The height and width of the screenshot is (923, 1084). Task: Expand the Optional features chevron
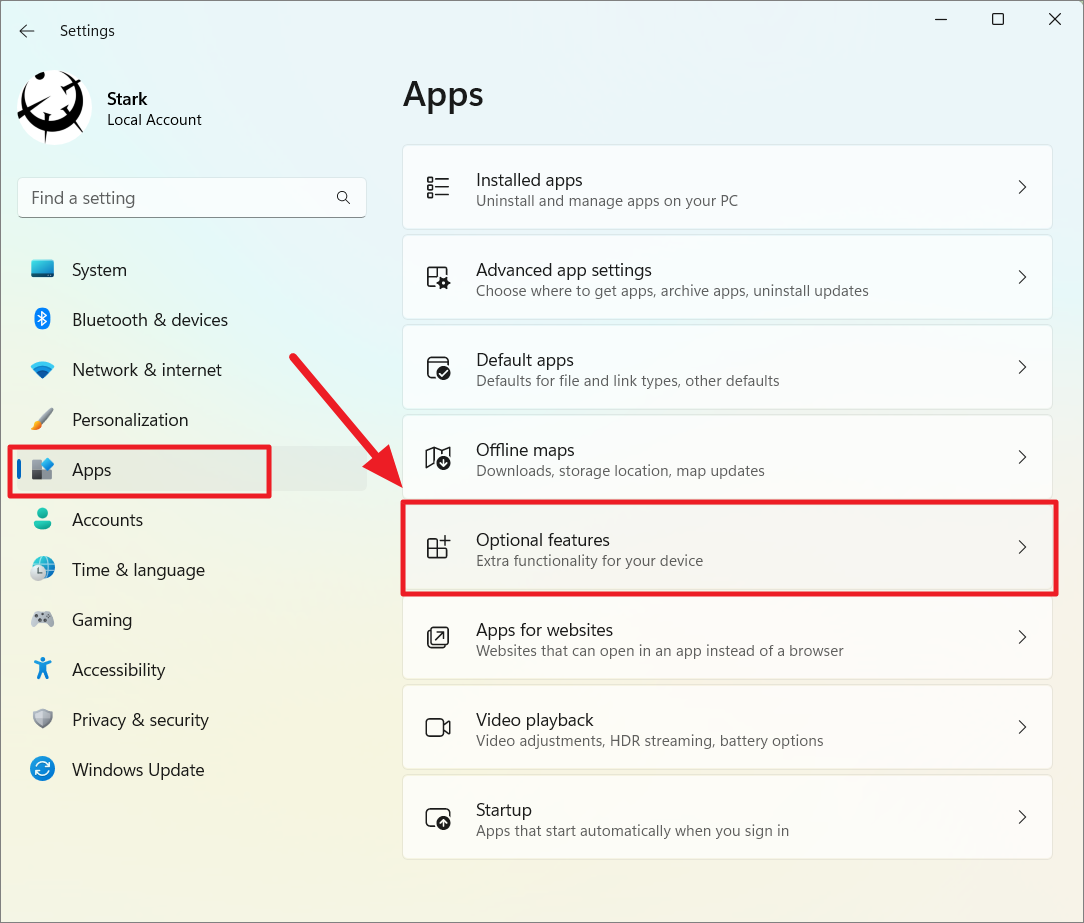pos(1022,547)
